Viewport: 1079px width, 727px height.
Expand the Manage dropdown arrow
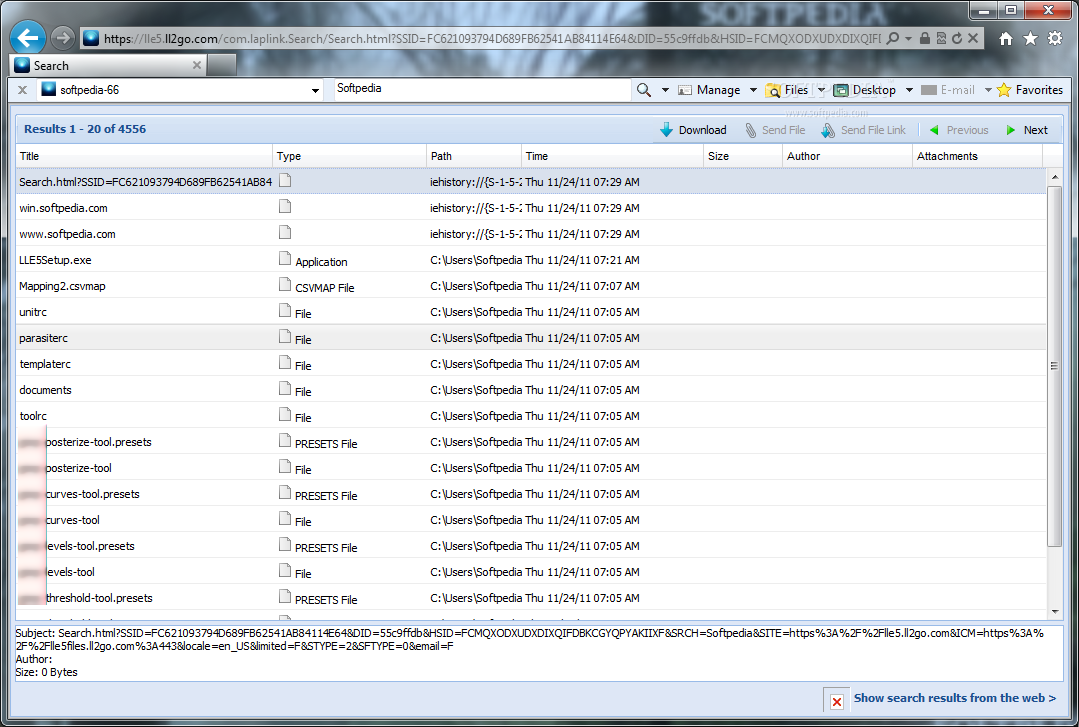click(x=753, y=90)
